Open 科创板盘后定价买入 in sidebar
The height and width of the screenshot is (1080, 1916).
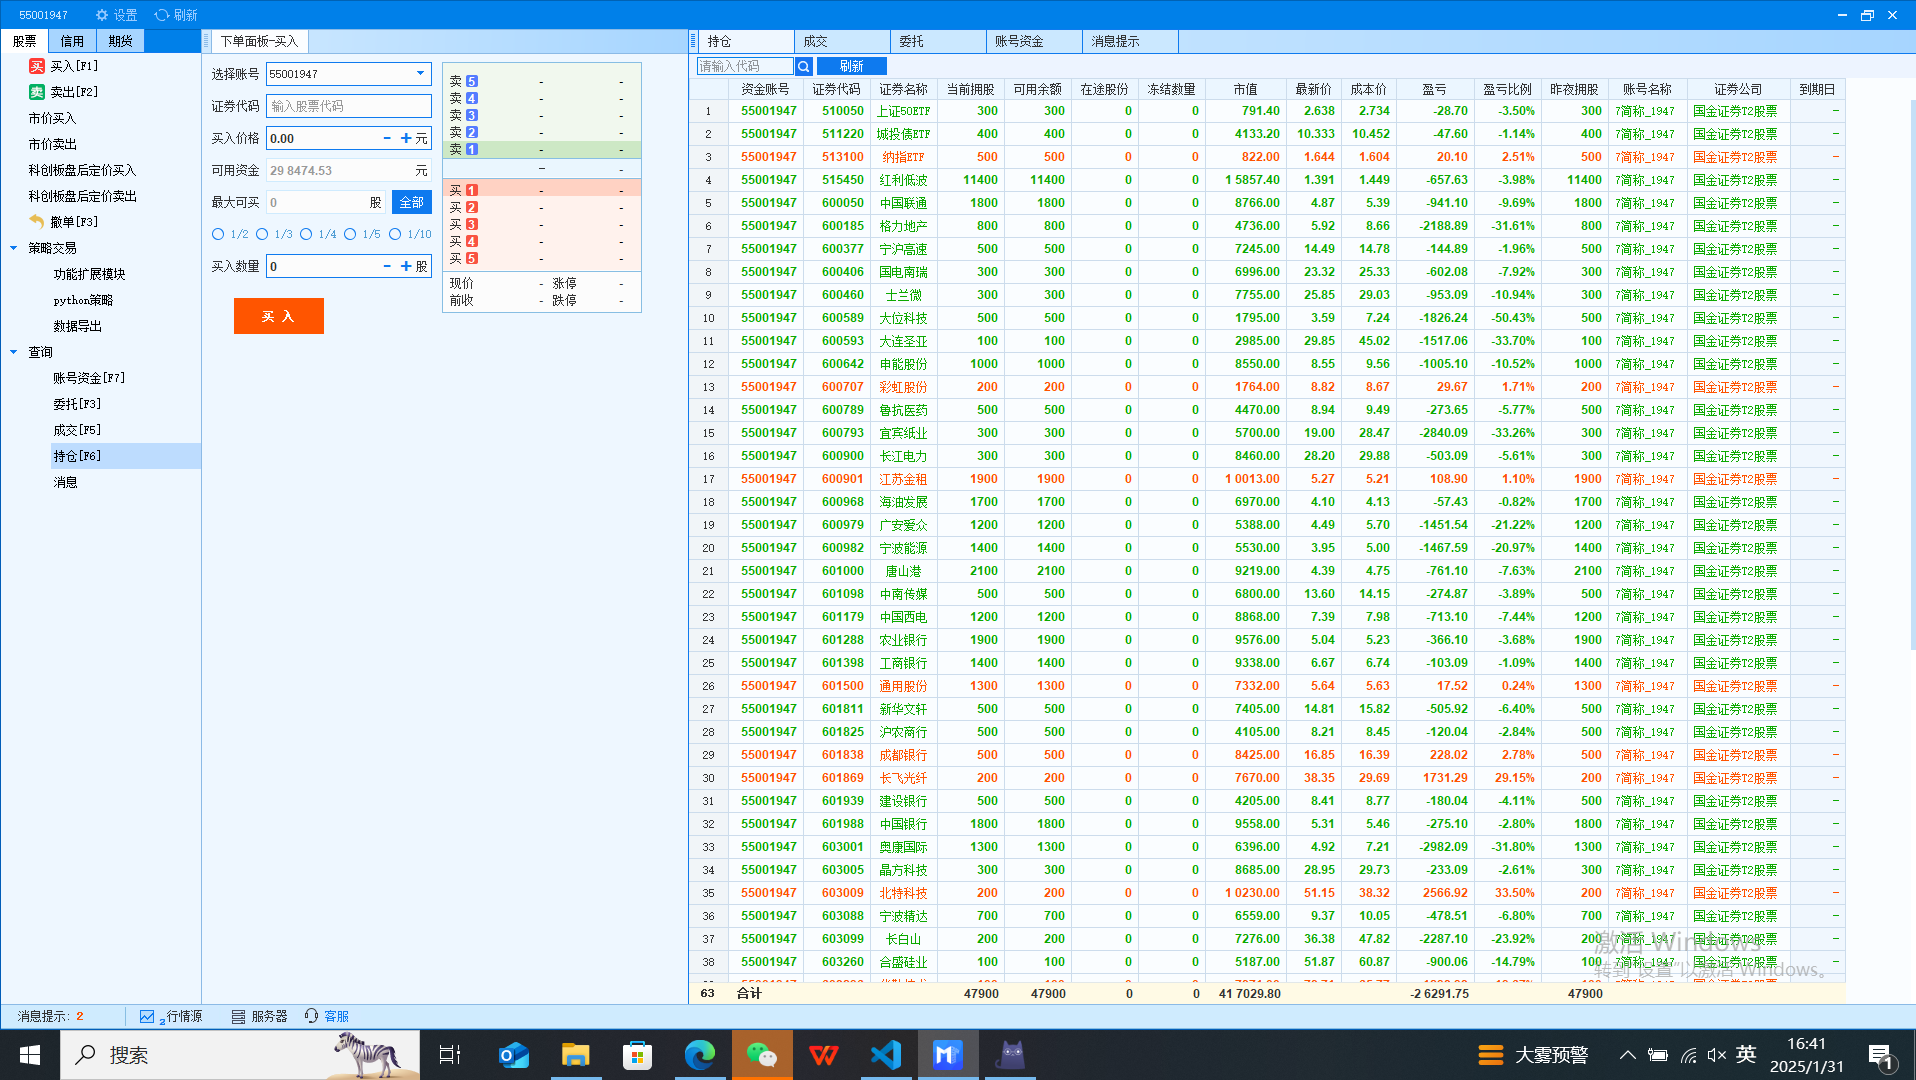82,170
